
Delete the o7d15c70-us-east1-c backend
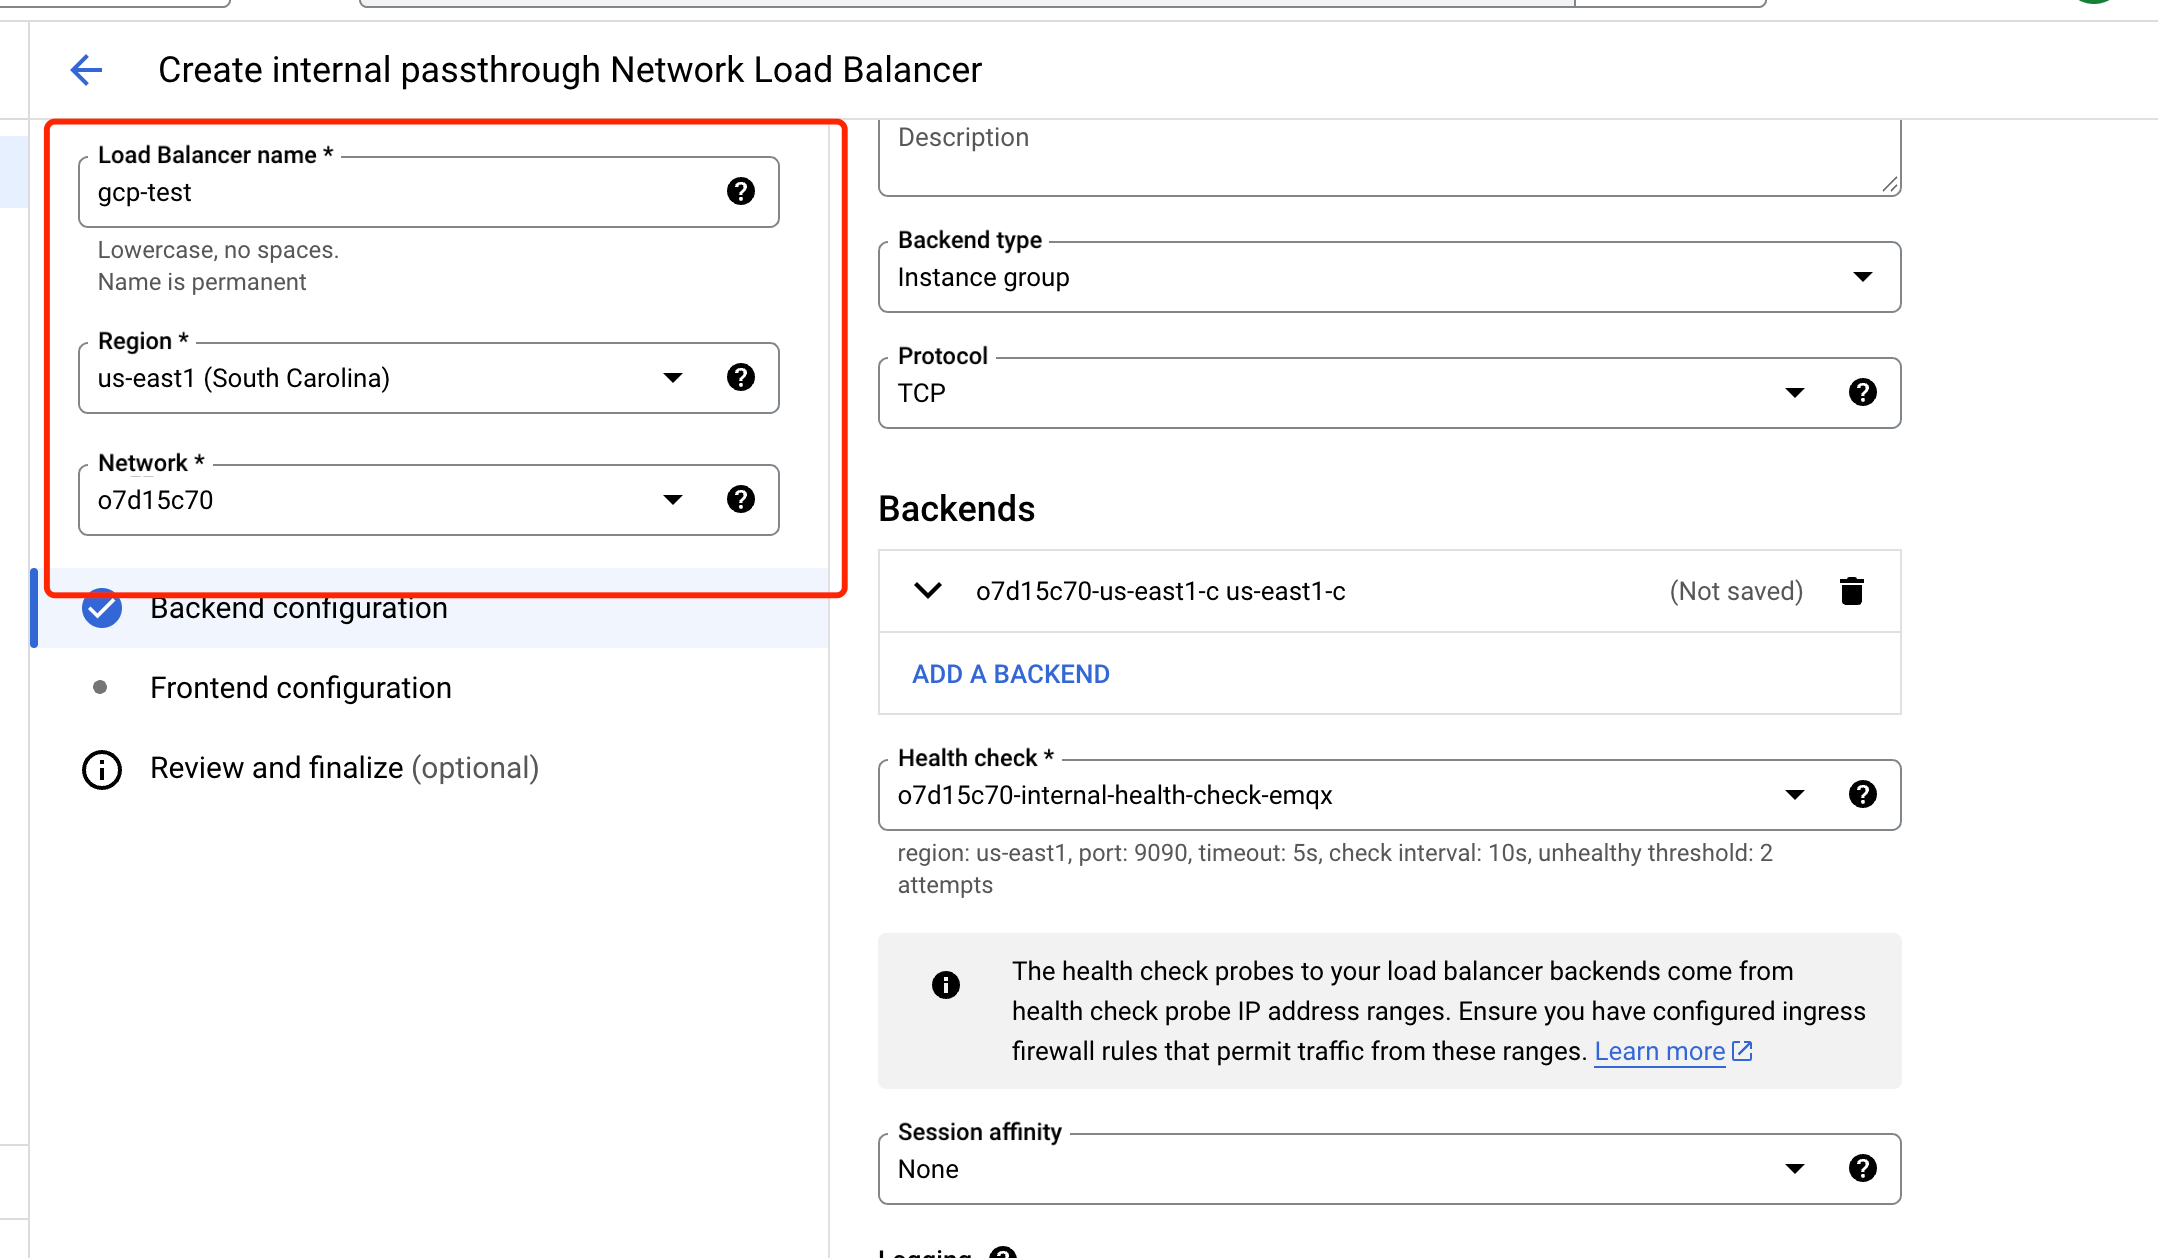tap(1852, 591)
